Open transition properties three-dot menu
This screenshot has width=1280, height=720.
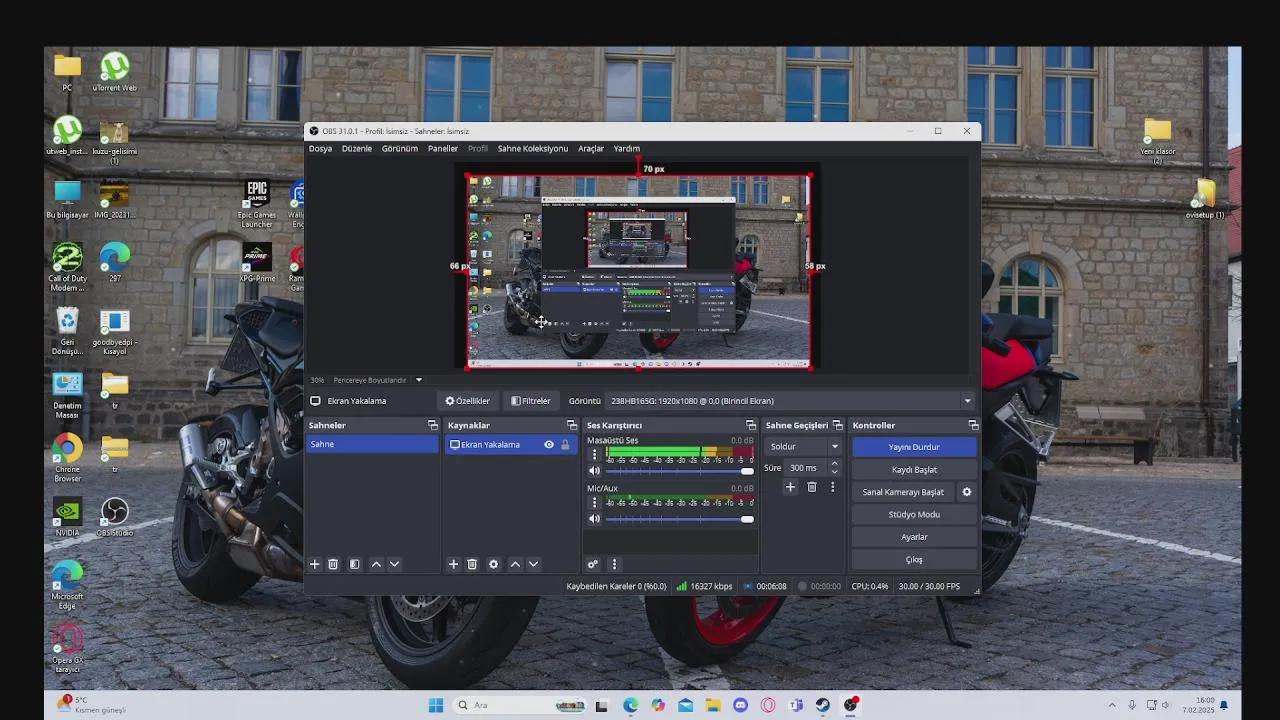832,487
